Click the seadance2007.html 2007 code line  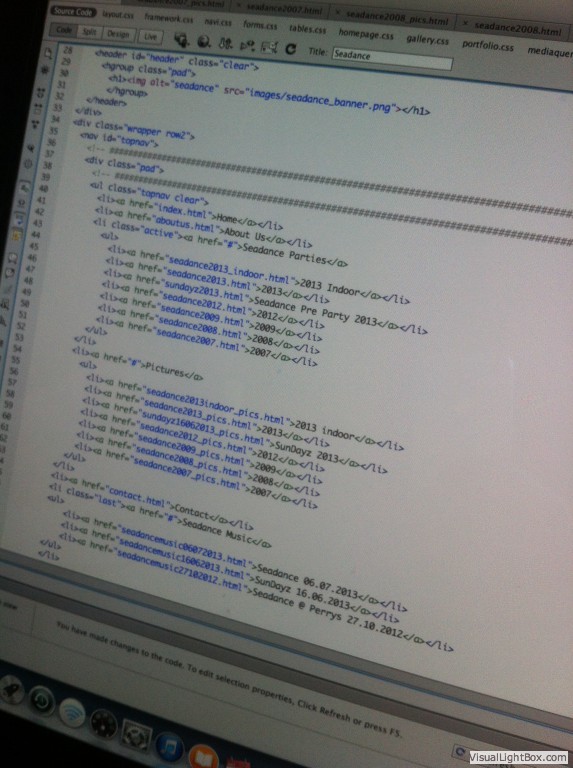[x=206, y=341]
